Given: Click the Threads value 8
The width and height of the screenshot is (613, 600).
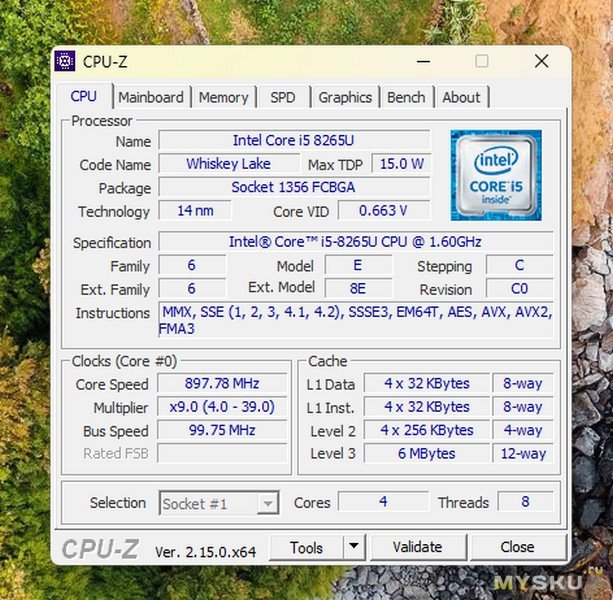Looking at the screenshot, I should [x=525, y=501].
